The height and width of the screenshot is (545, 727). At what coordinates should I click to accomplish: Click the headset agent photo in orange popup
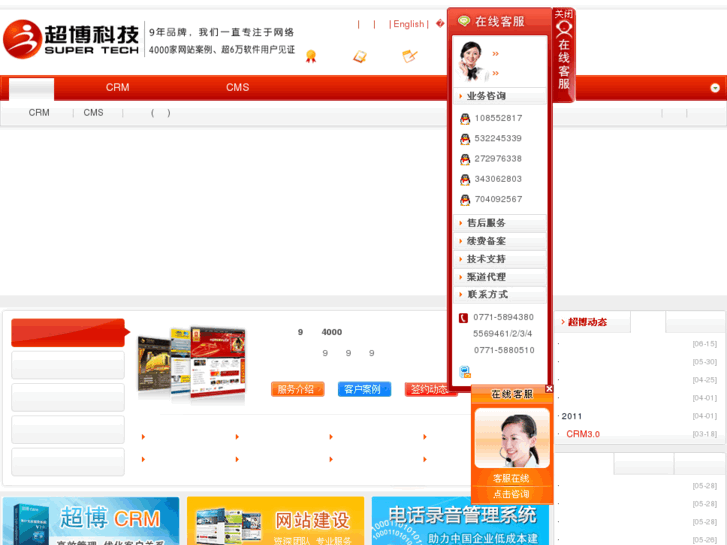pos(512,438)
